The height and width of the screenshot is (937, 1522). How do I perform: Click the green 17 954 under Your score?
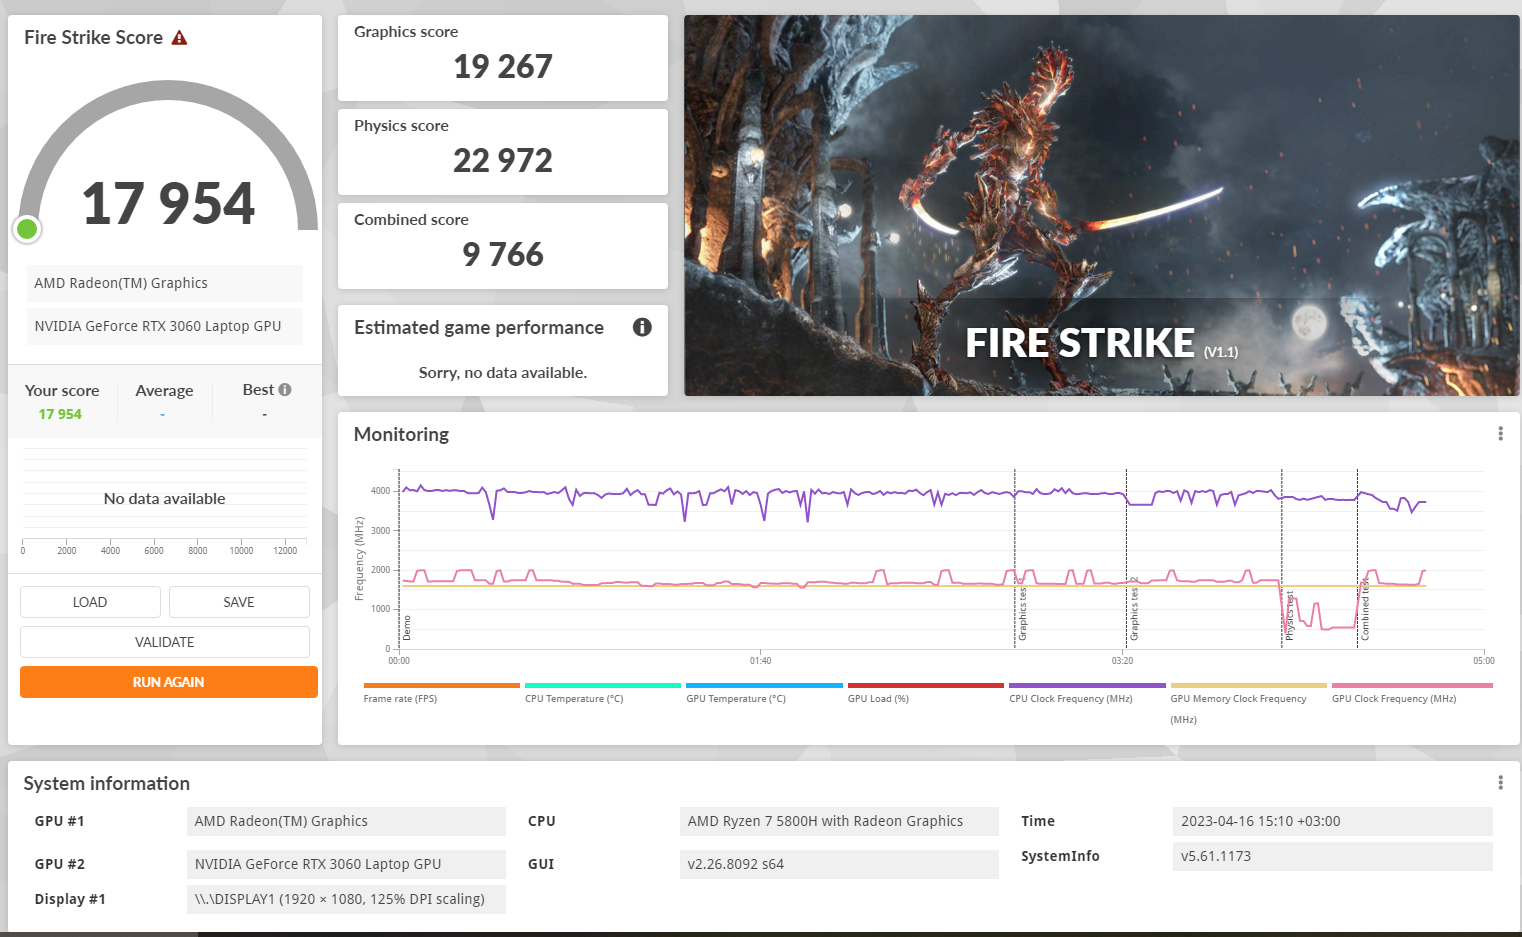60,414
